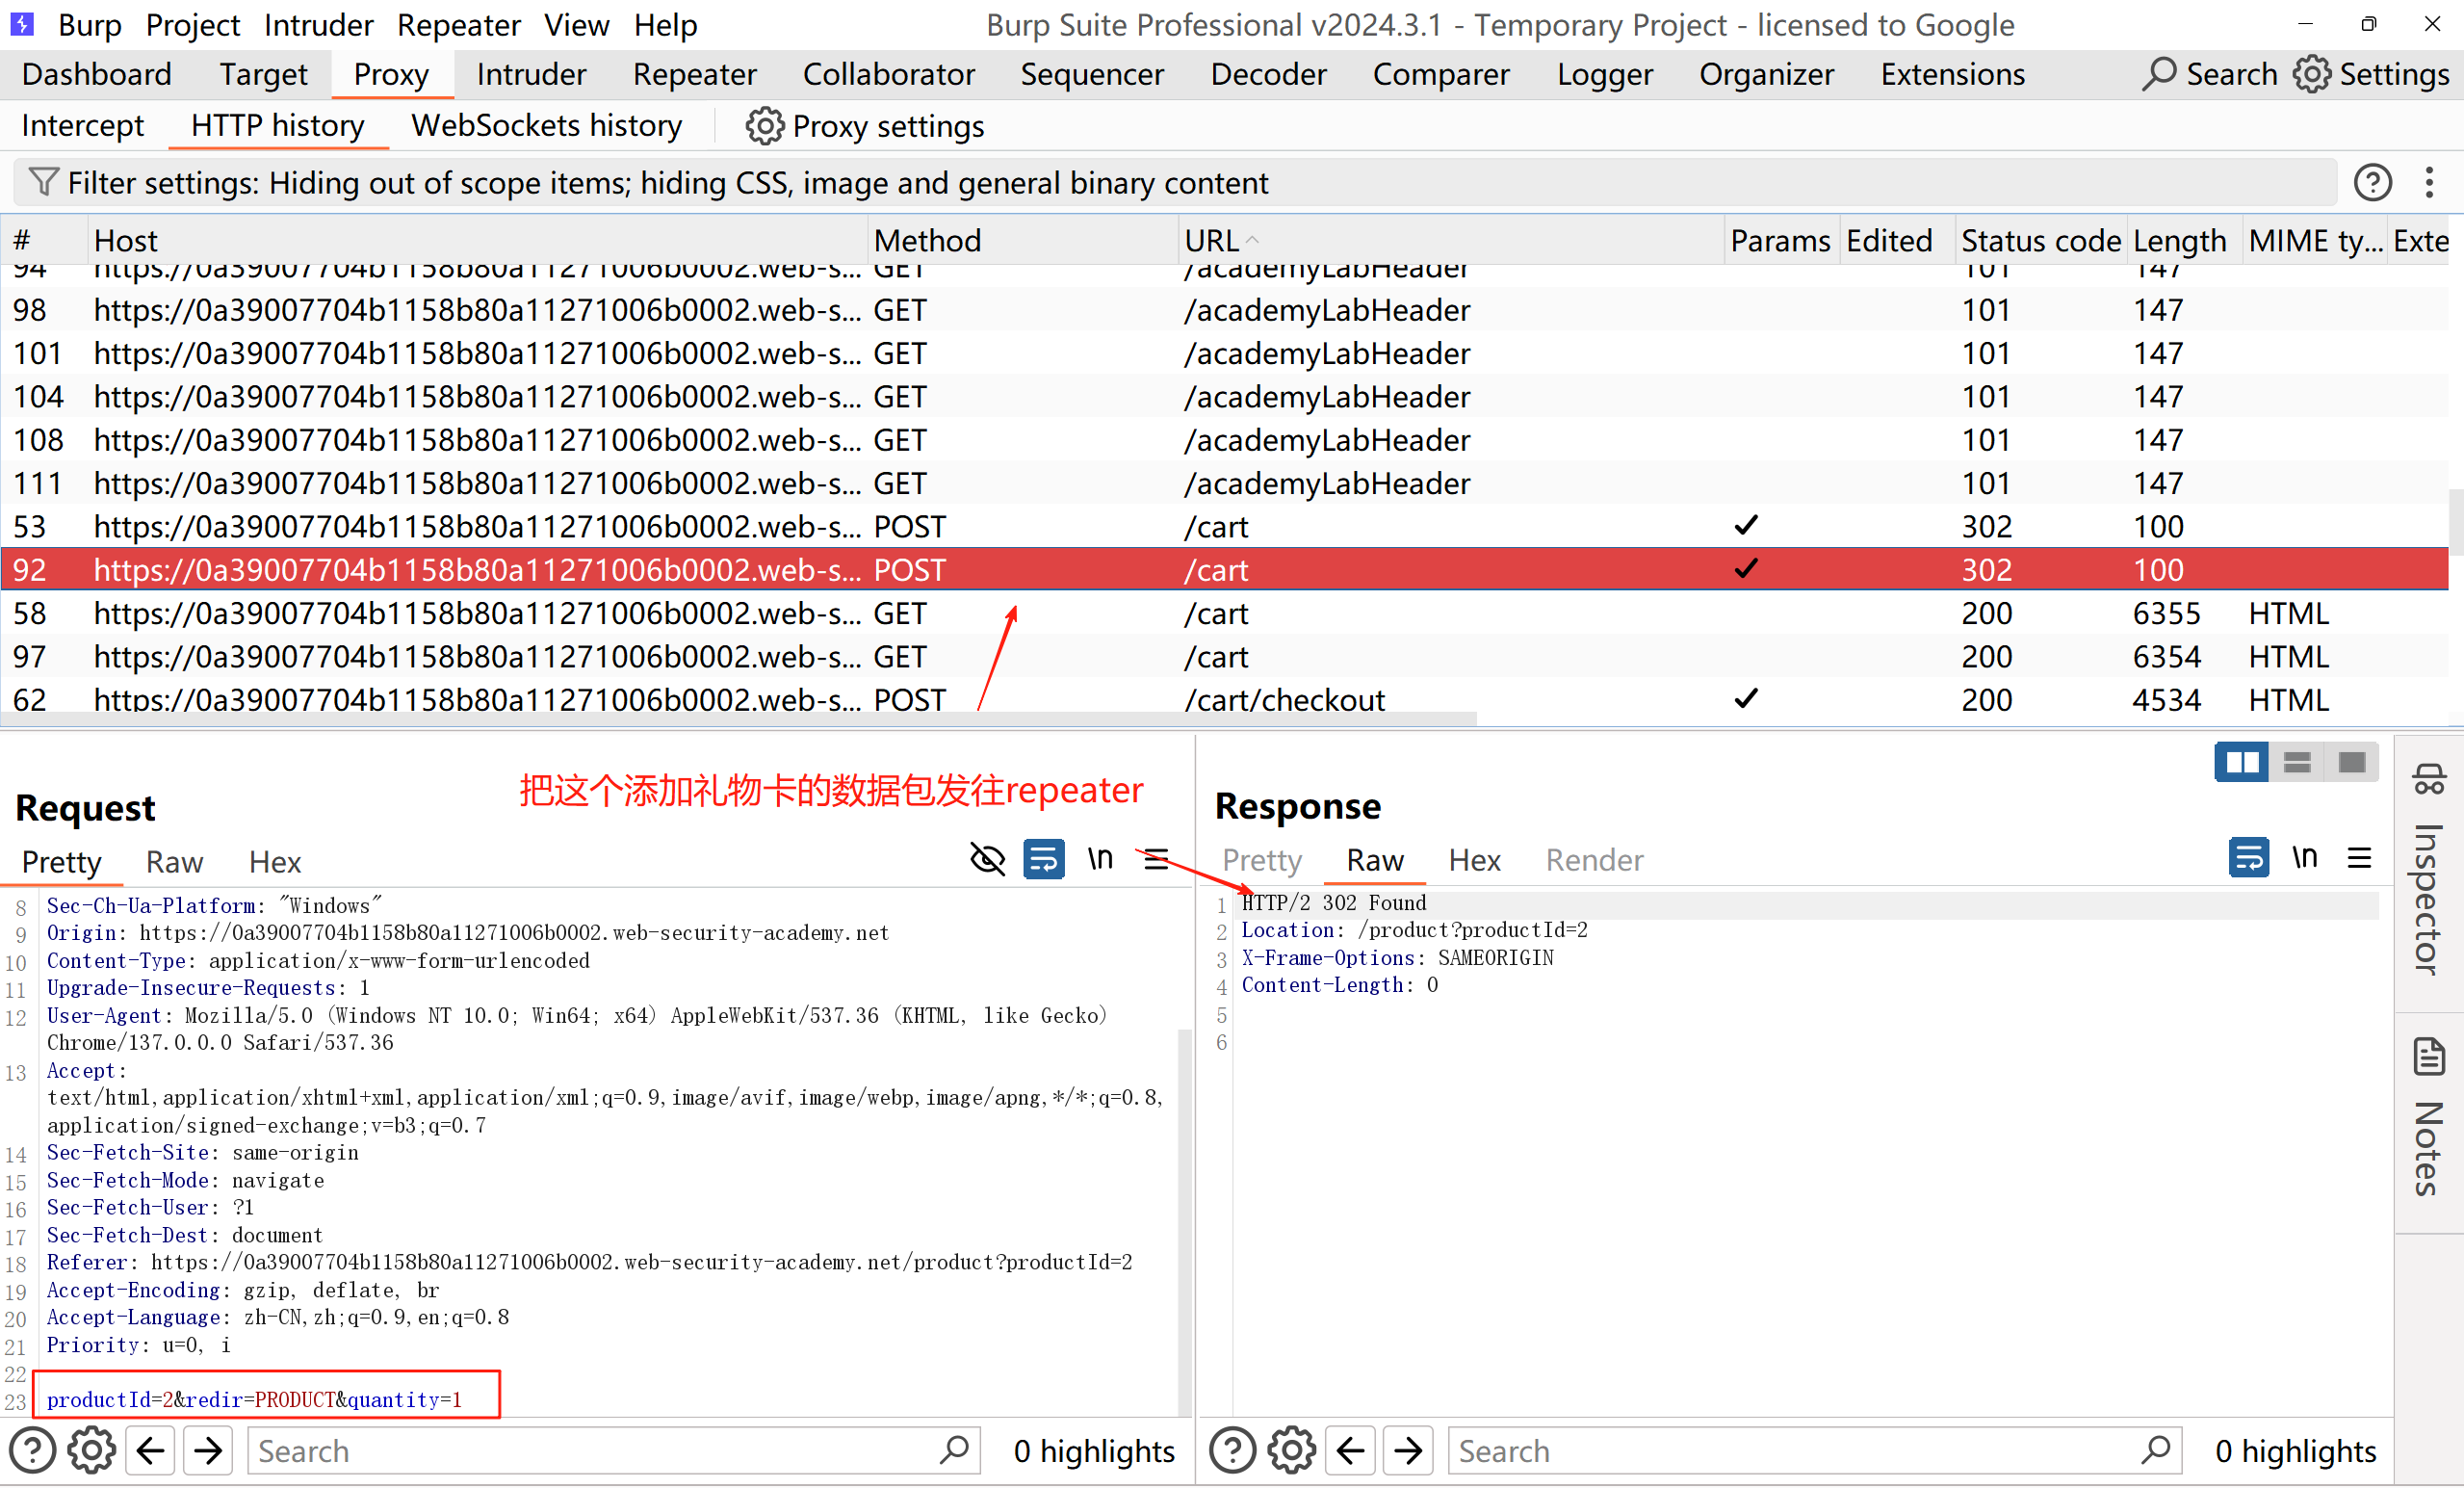Screen dimensions: 2464x1488
Task: Go to next match in response search
Action: [x=1407, y=1451]
